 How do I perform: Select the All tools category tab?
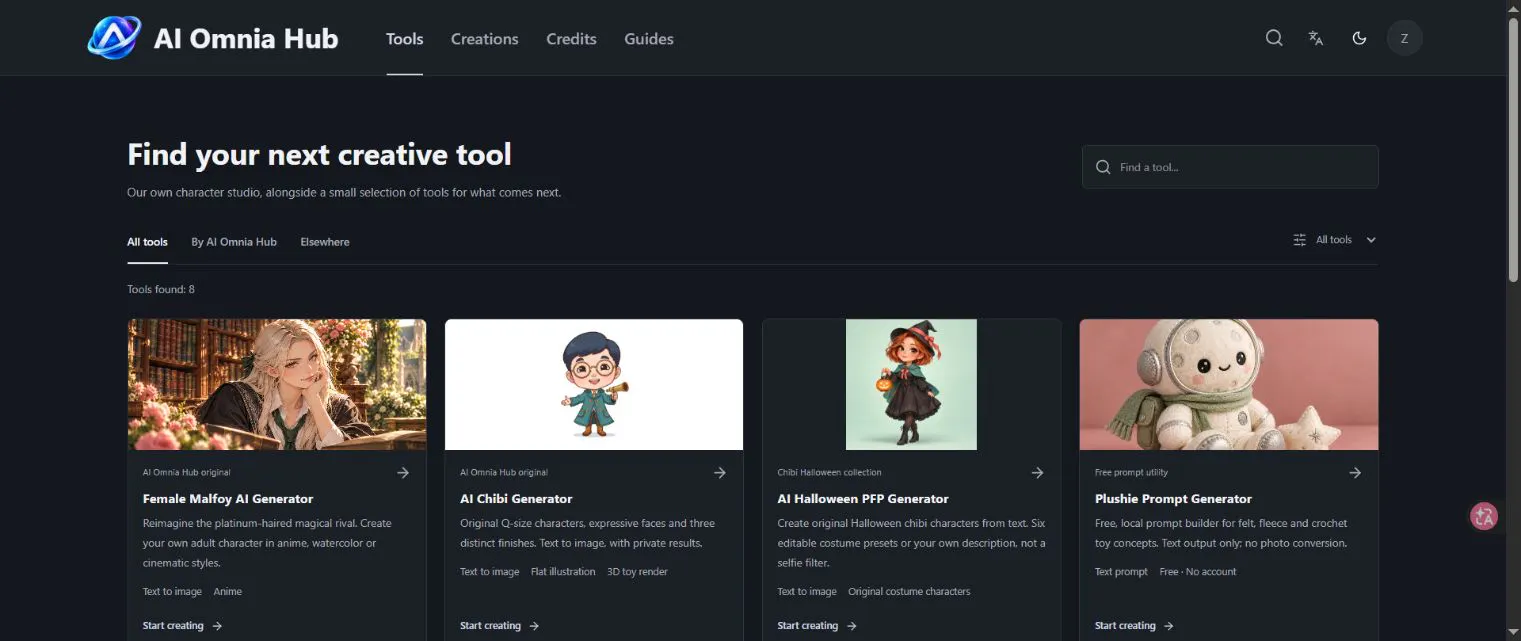pyautogui.click(x=147, y=242)
